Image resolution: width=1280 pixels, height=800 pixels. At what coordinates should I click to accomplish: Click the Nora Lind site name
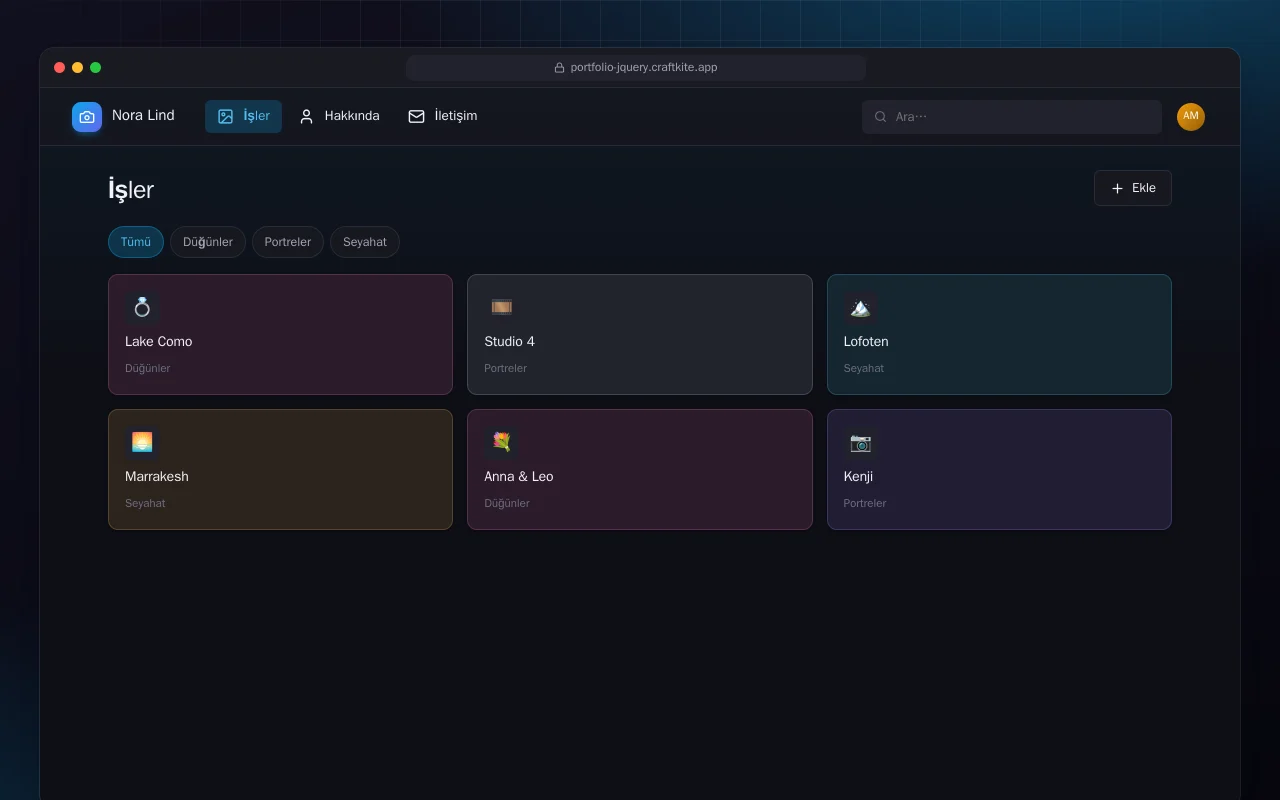(143, 115)
